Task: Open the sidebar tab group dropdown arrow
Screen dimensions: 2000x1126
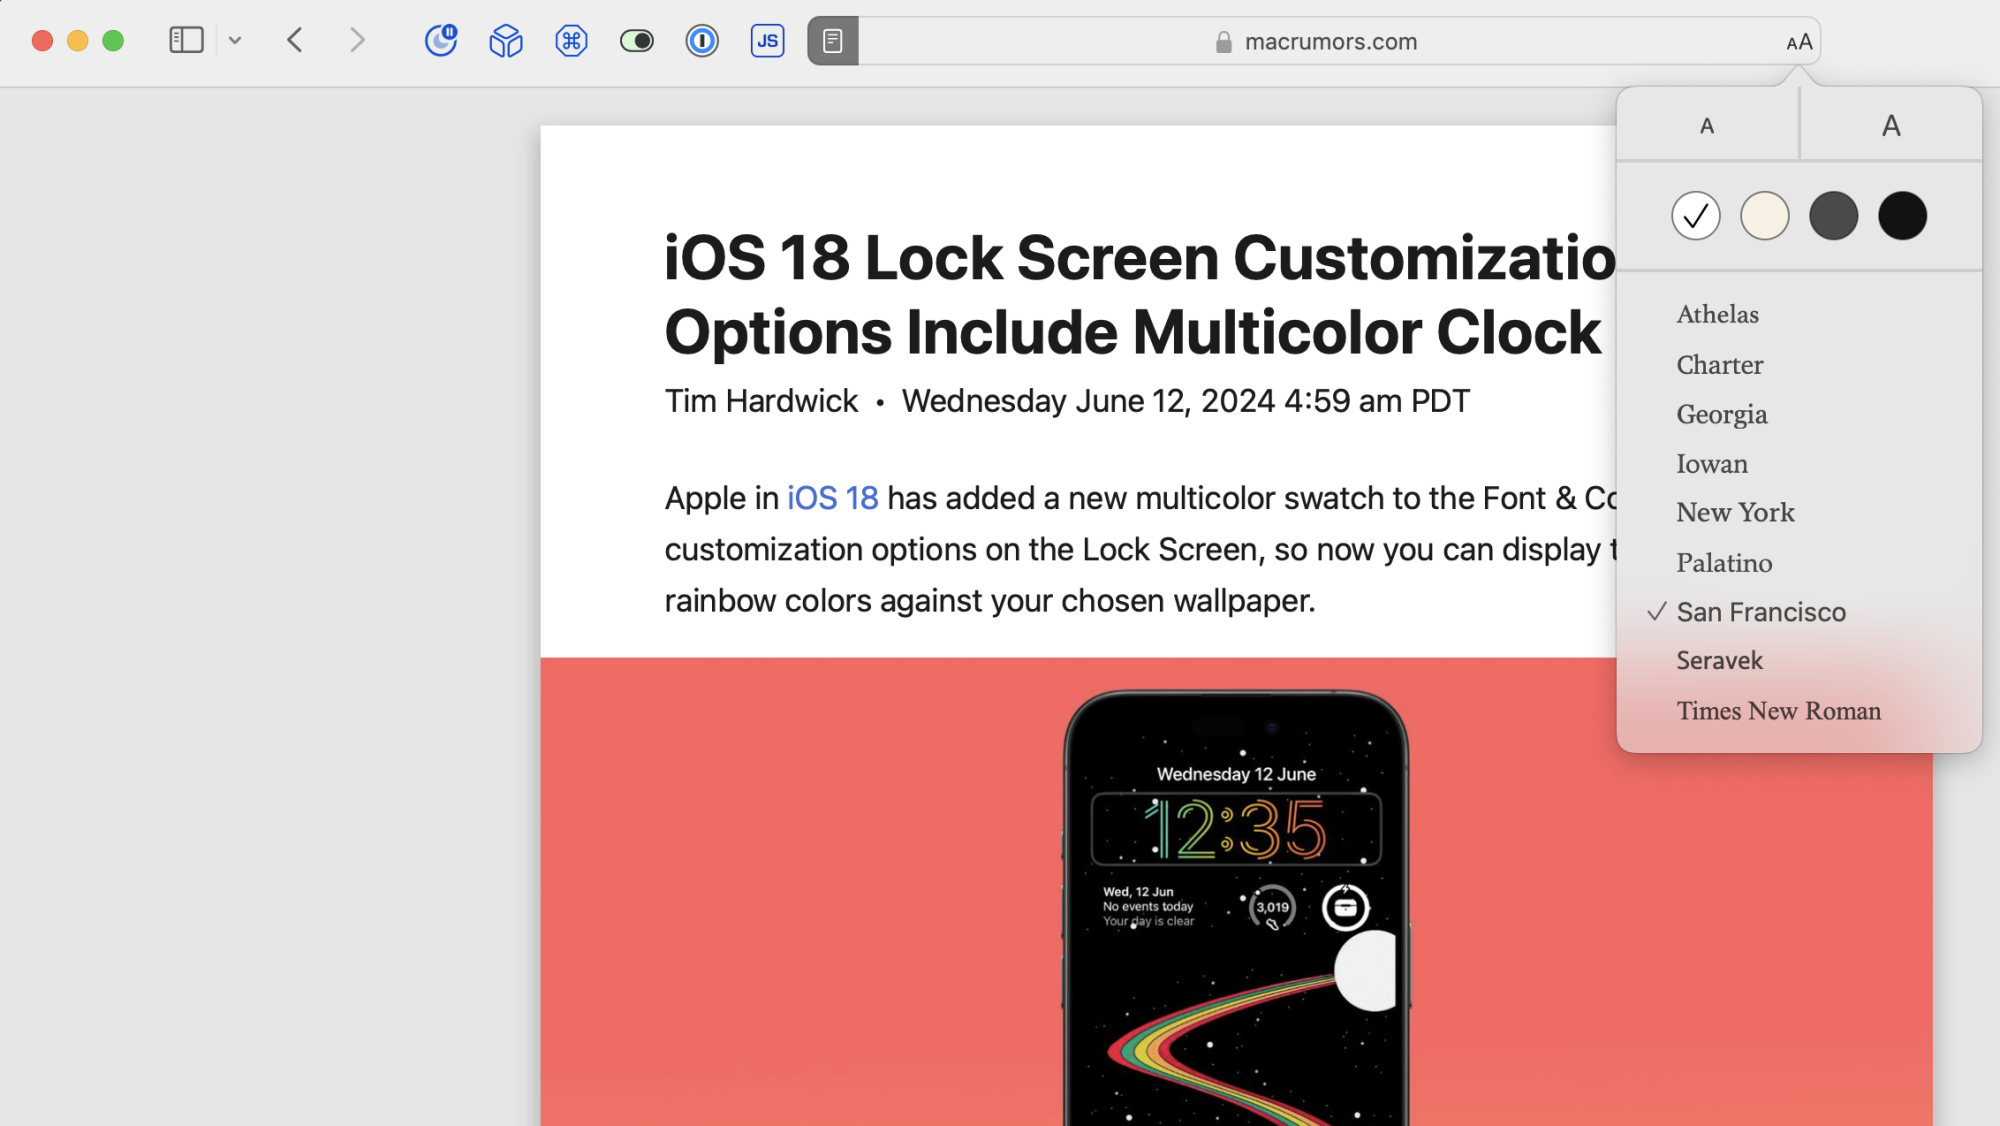Action: pos(235,41)
